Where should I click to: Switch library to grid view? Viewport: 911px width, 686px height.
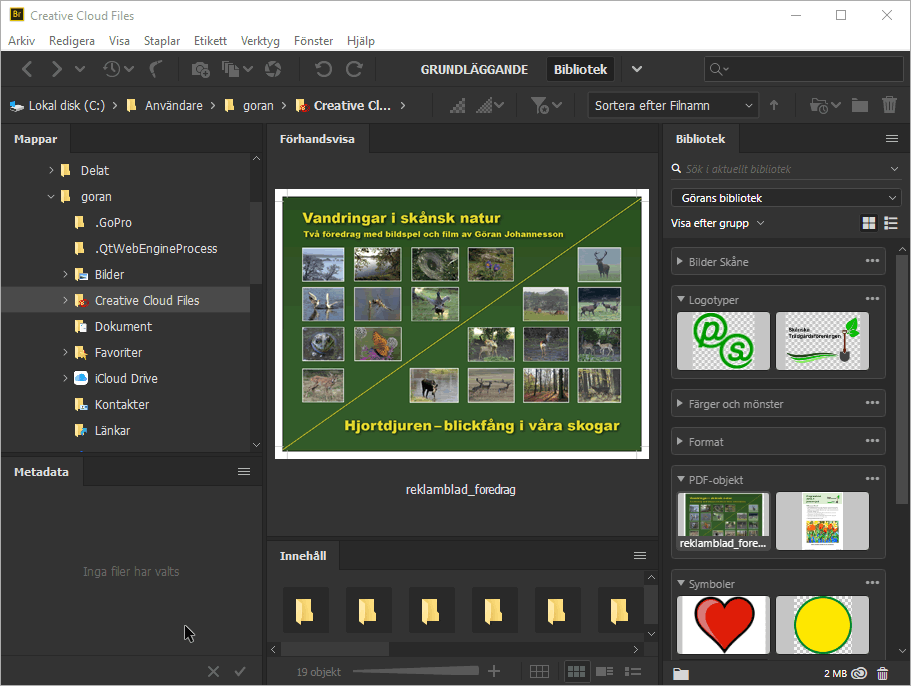point(869,223)
